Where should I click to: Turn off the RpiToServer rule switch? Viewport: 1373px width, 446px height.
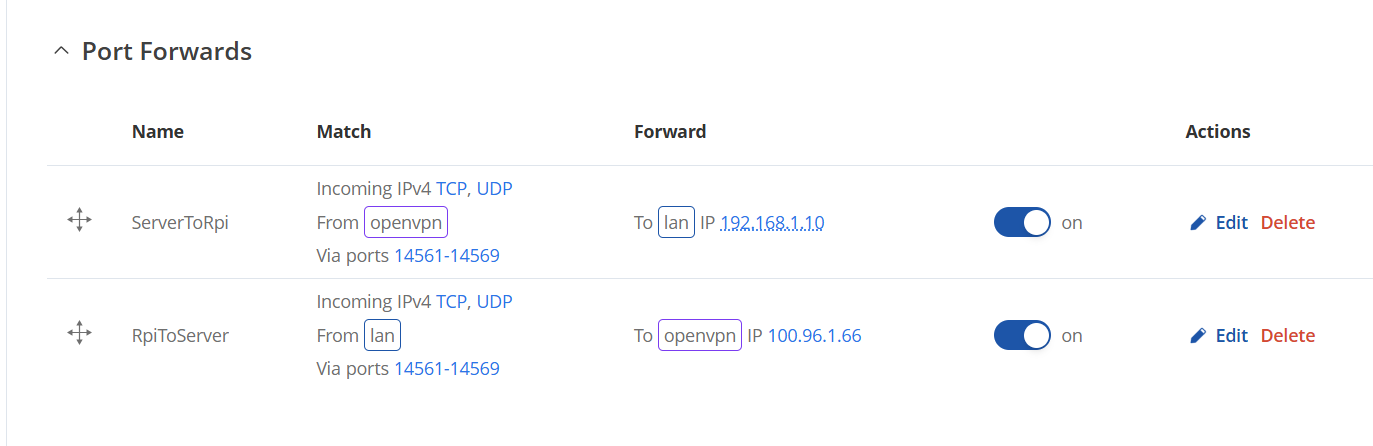[1021, 335]
